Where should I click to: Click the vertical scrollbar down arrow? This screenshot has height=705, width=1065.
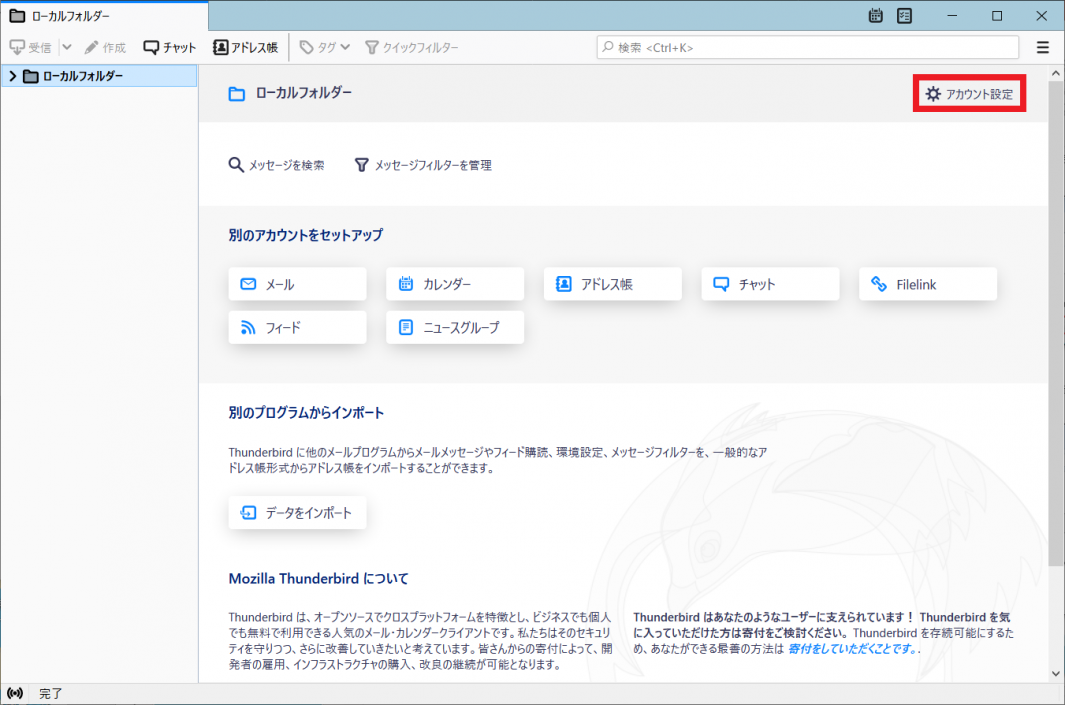click(x=1056, y=673)
